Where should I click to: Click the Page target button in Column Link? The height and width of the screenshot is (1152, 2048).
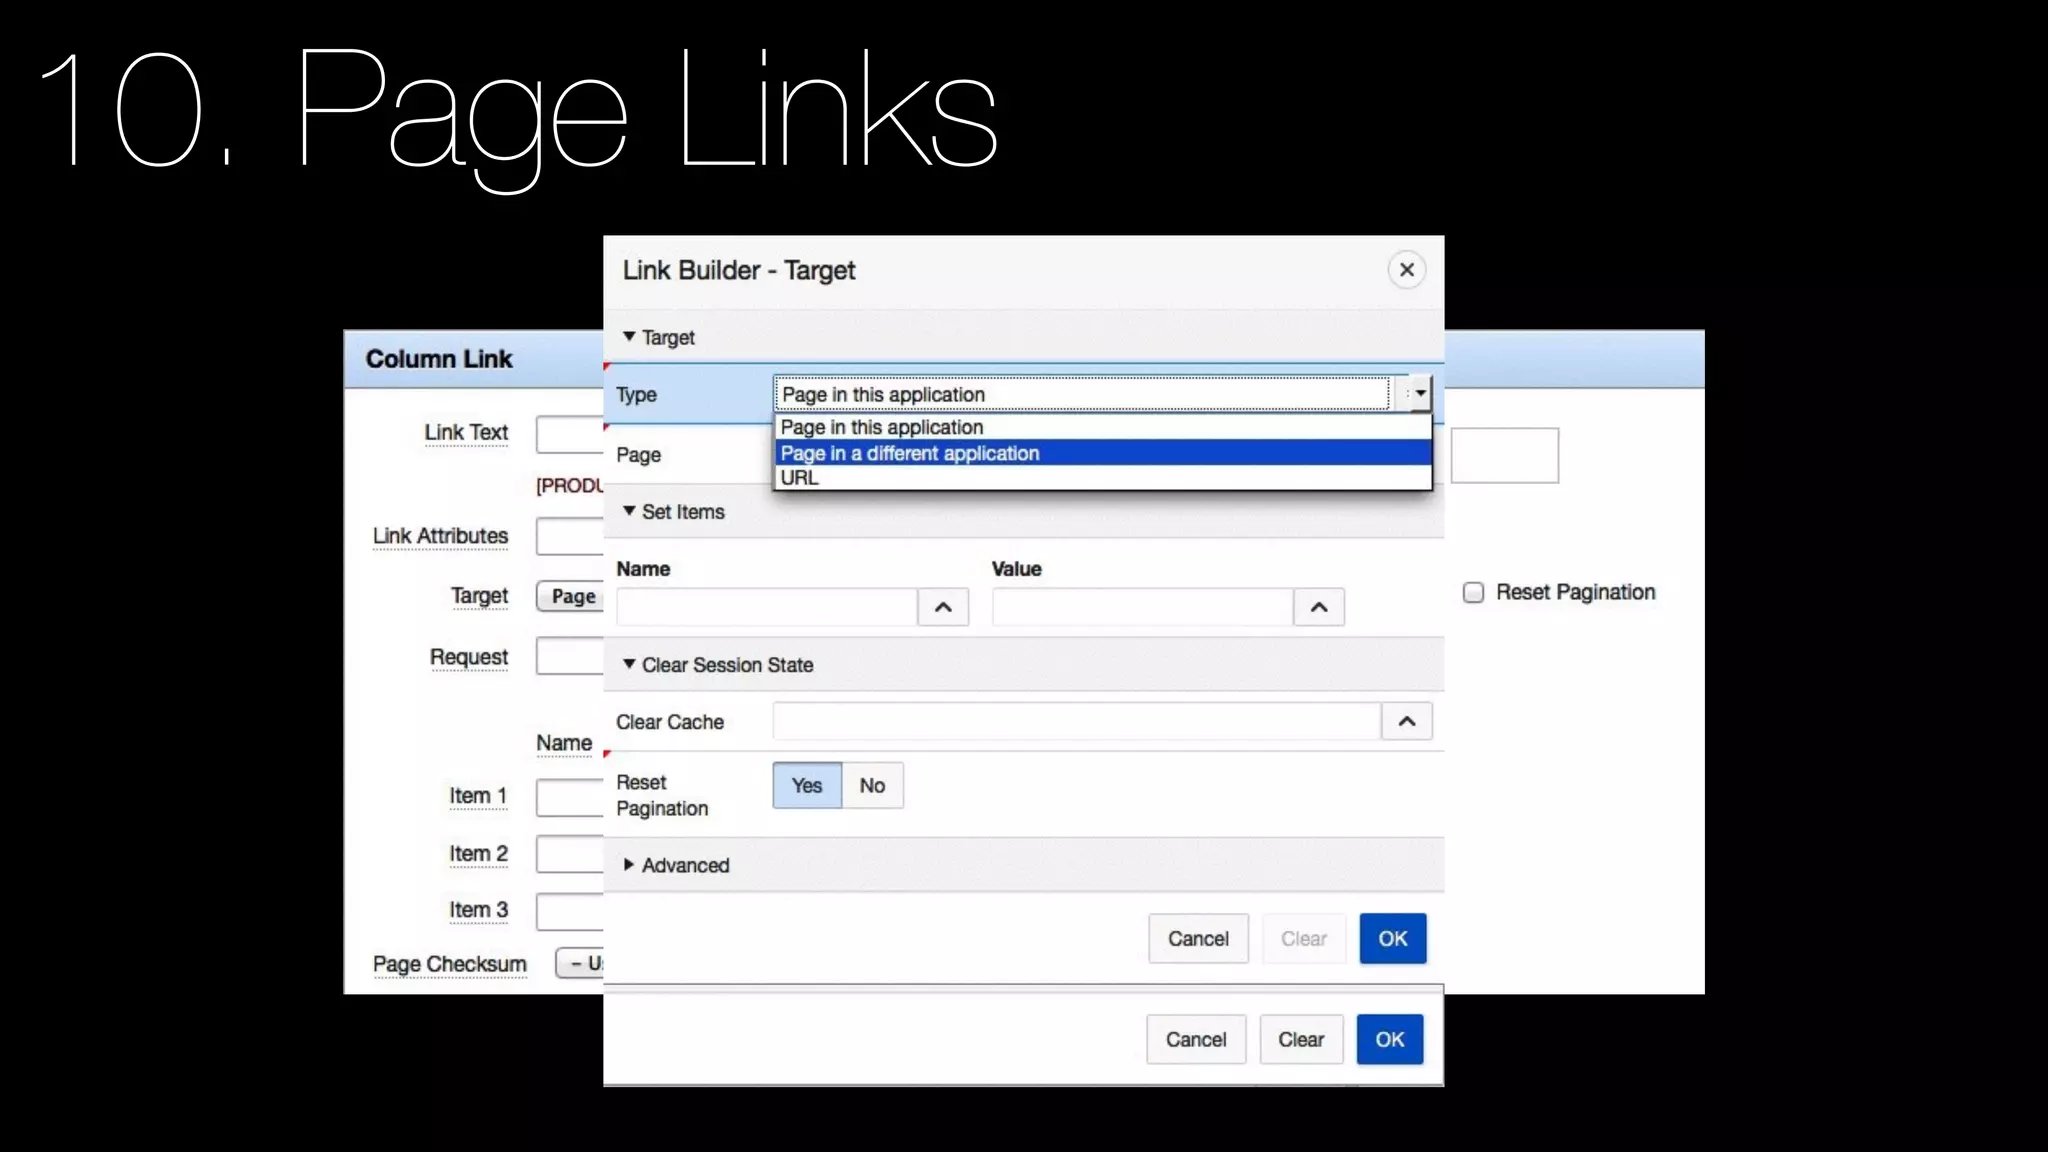(x=572, y=596)
